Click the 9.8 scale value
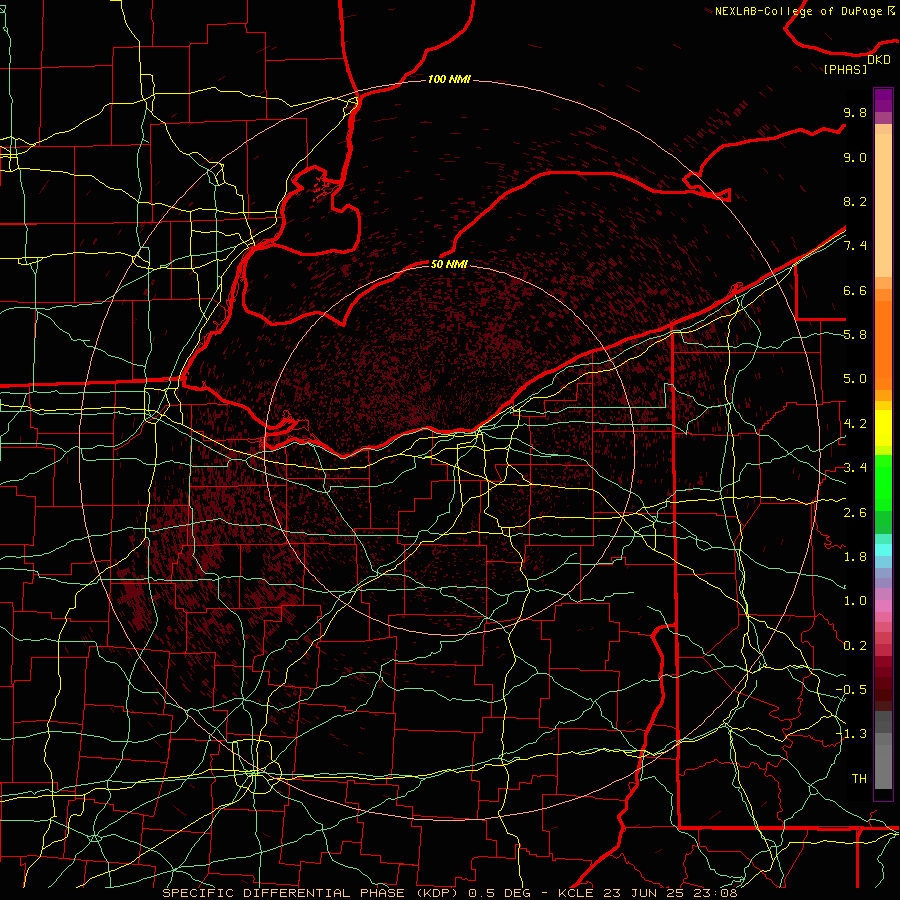This screenshot has width=900, height=900. 855,112
